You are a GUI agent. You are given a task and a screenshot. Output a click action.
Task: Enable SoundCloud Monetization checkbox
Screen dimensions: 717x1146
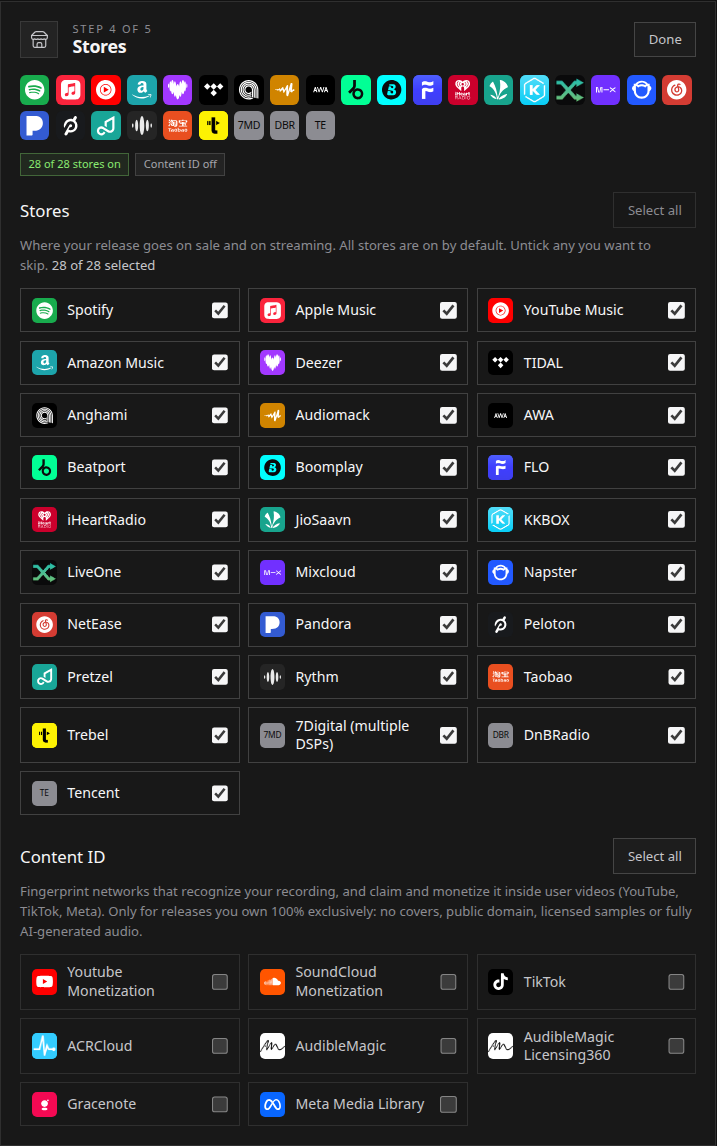point(449,982)
